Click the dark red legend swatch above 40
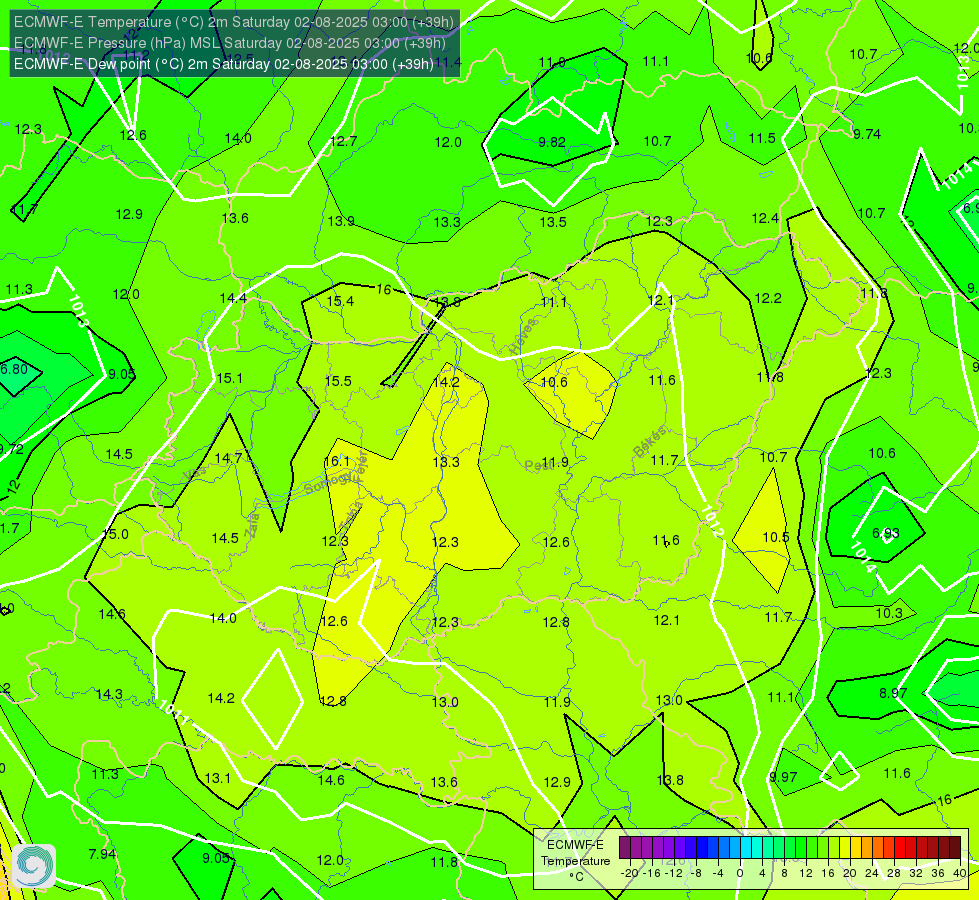Viewport: 979px width, 900px height. (955, 848)
